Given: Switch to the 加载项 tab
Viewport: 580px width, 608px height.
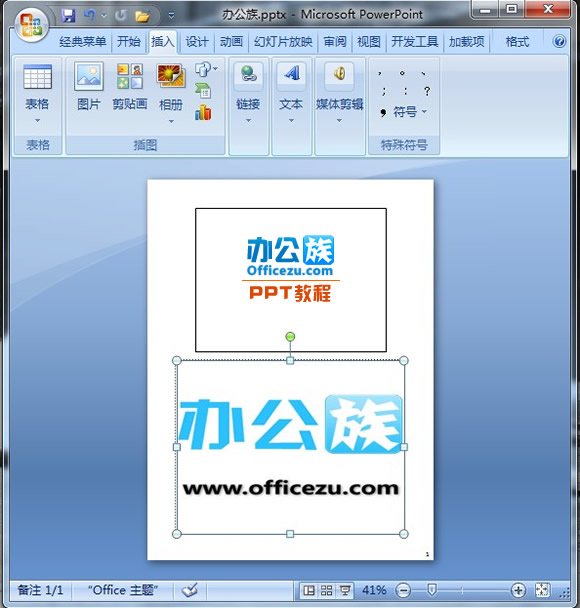Looking at the screenshot, I should click(466, 41).
